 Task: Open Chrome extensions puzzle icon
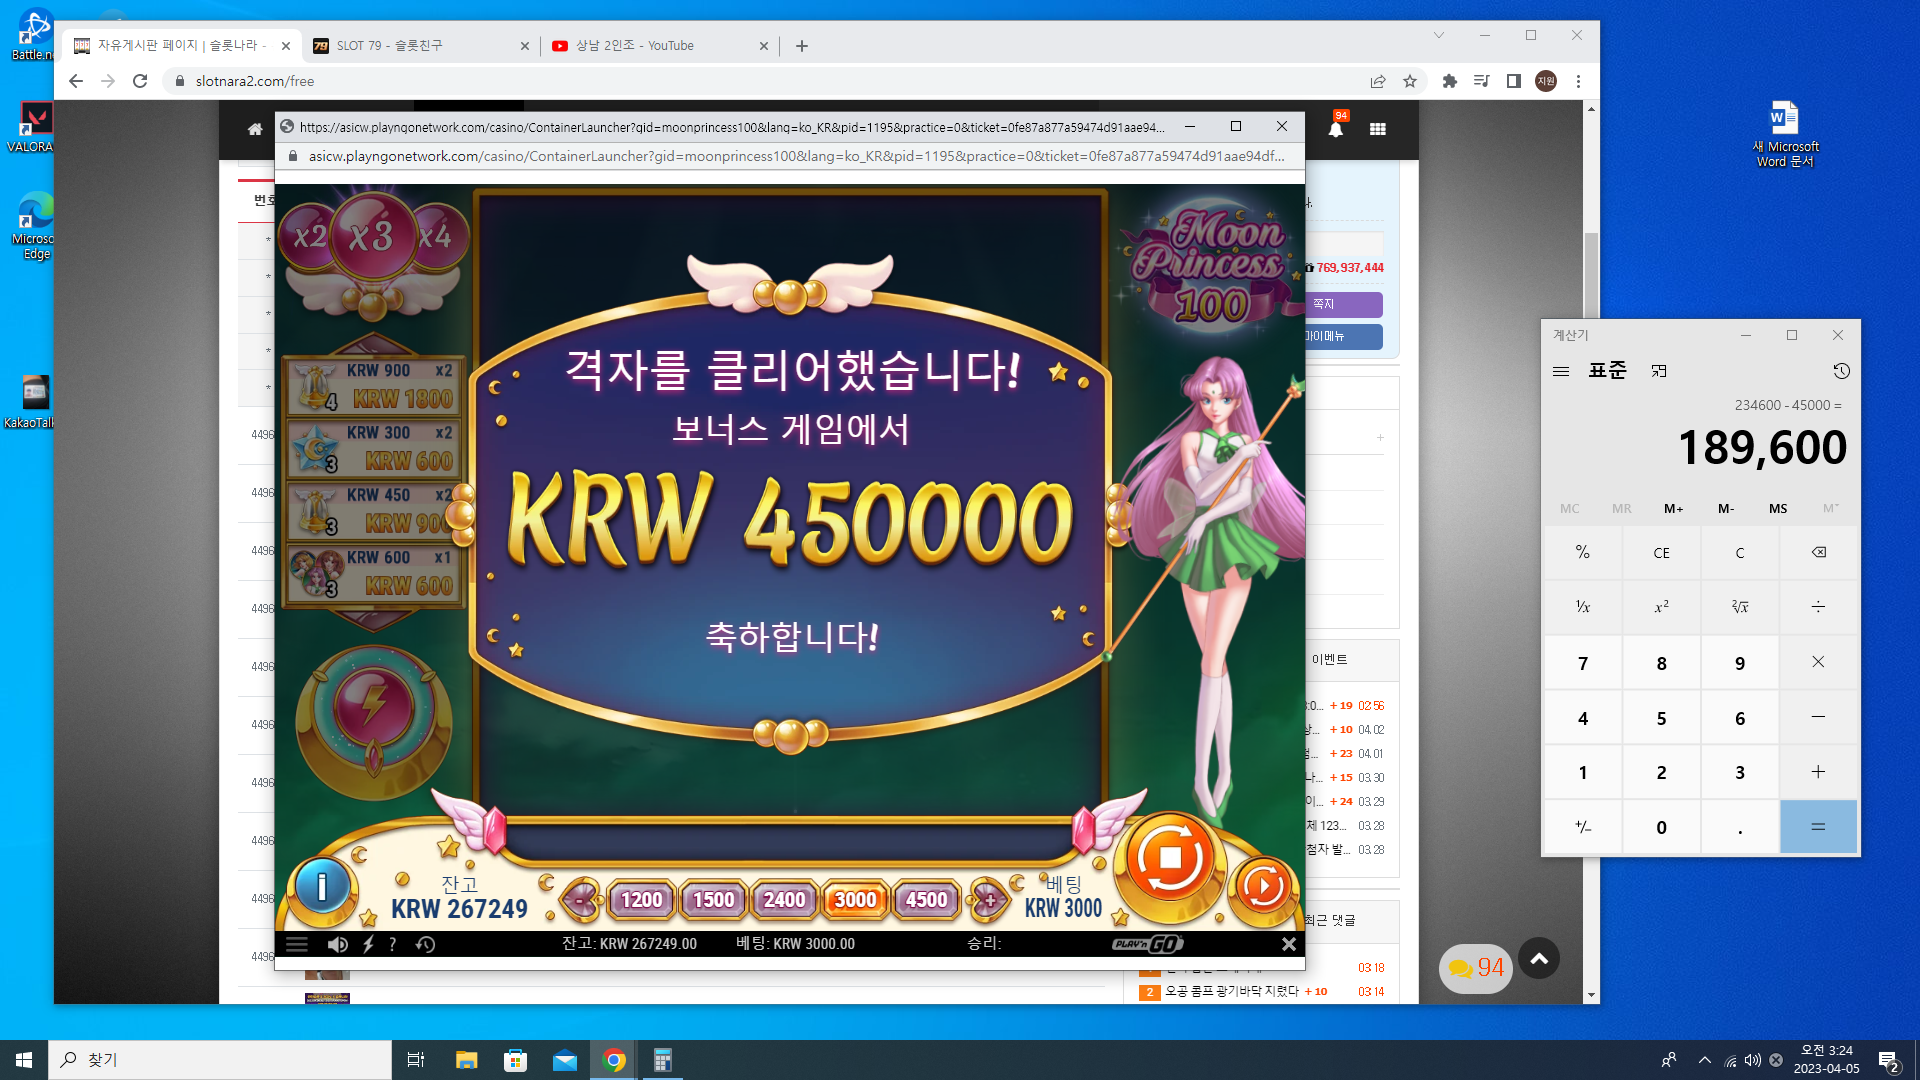coord(1450,81)
